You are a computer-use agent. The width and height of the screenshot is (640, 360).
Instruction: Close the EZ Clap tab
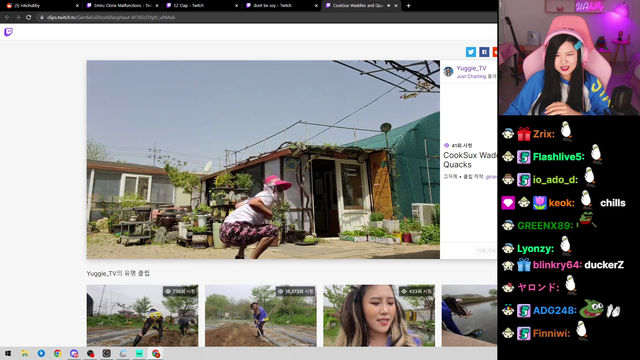(x=236, y=6)
